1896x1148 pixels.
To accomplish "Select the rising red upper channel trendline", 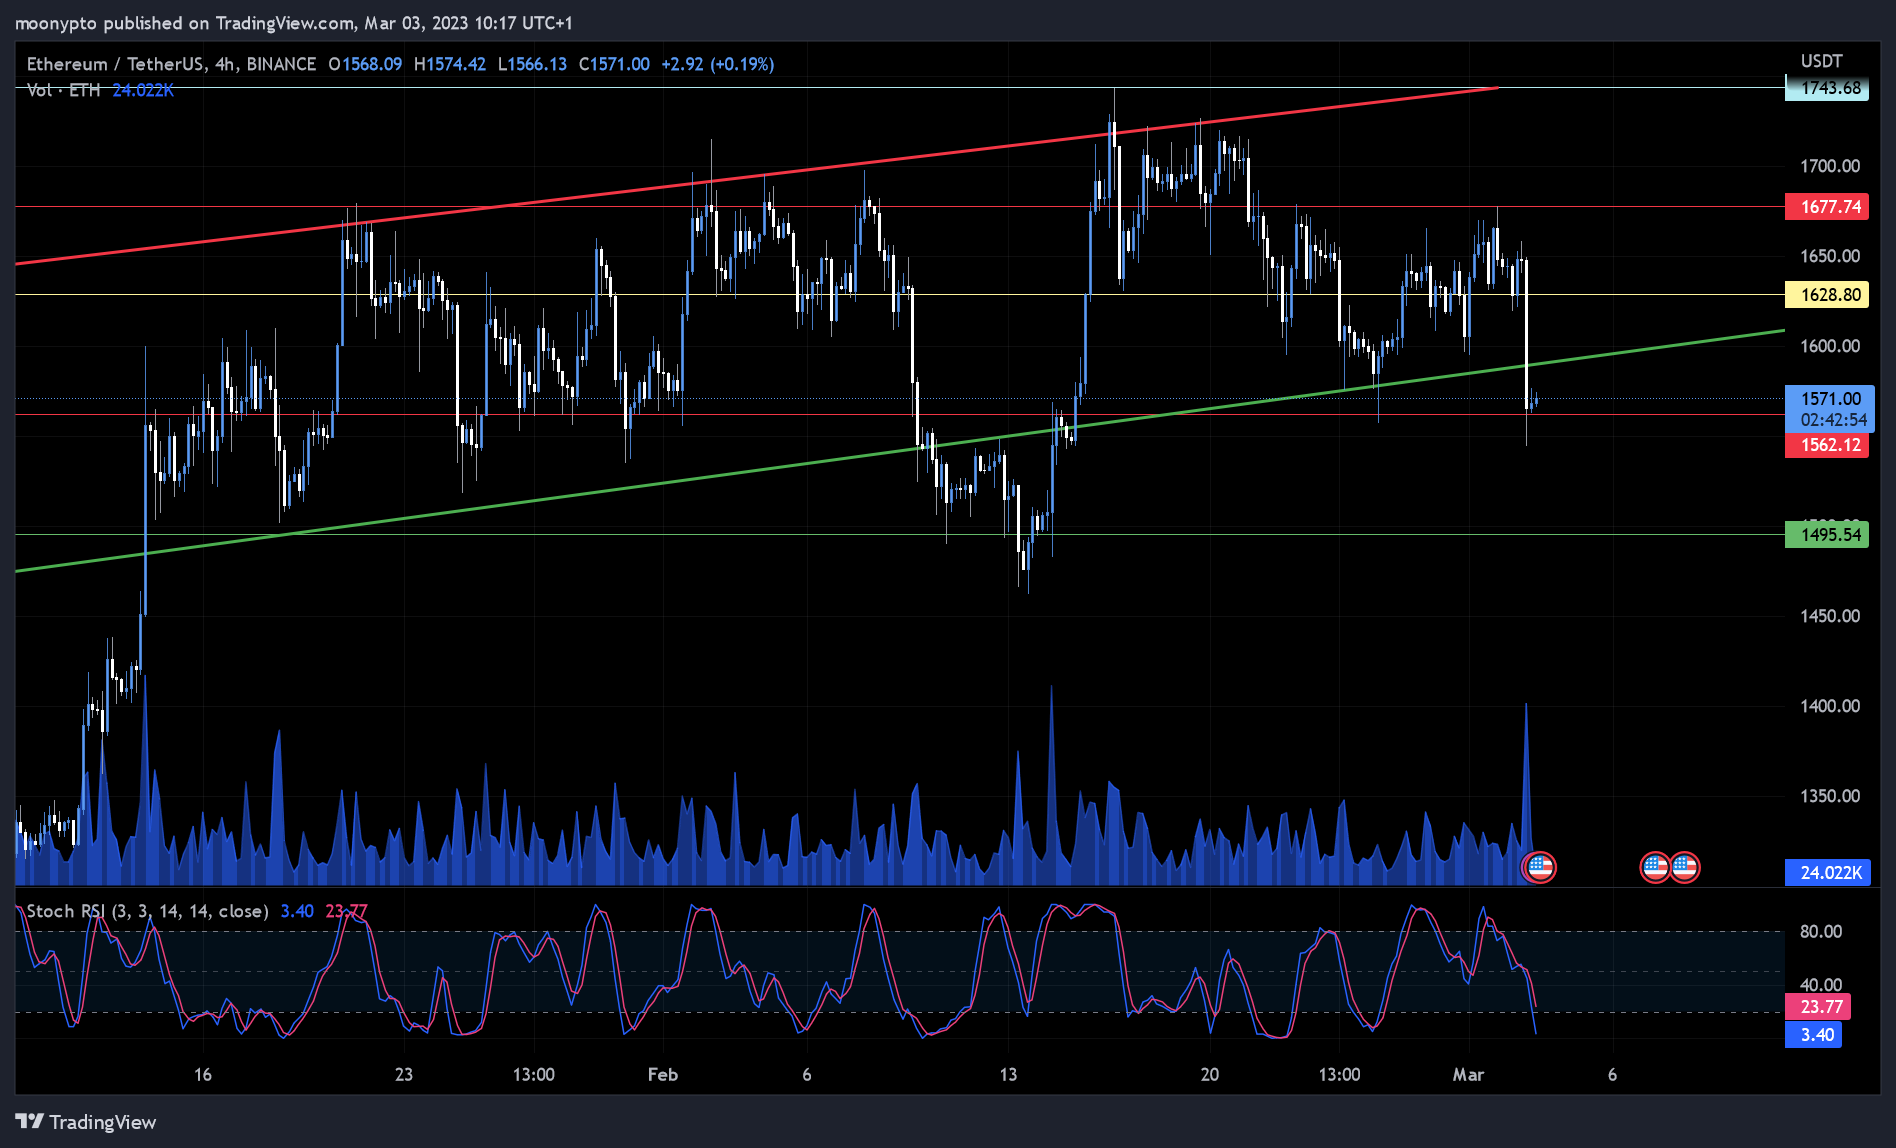I will click(757, 176).
